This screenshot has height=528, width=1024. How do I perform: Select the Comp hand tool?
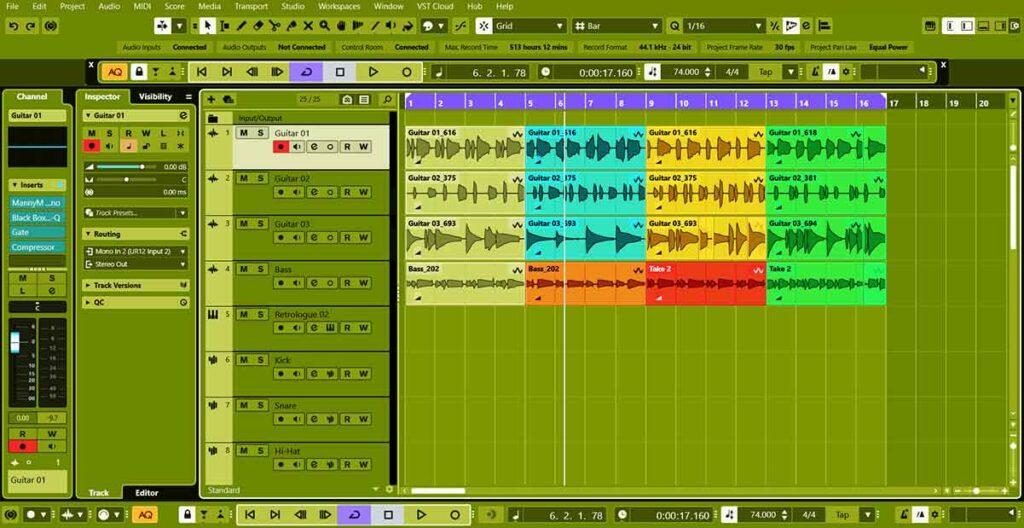tap(342, 26)
